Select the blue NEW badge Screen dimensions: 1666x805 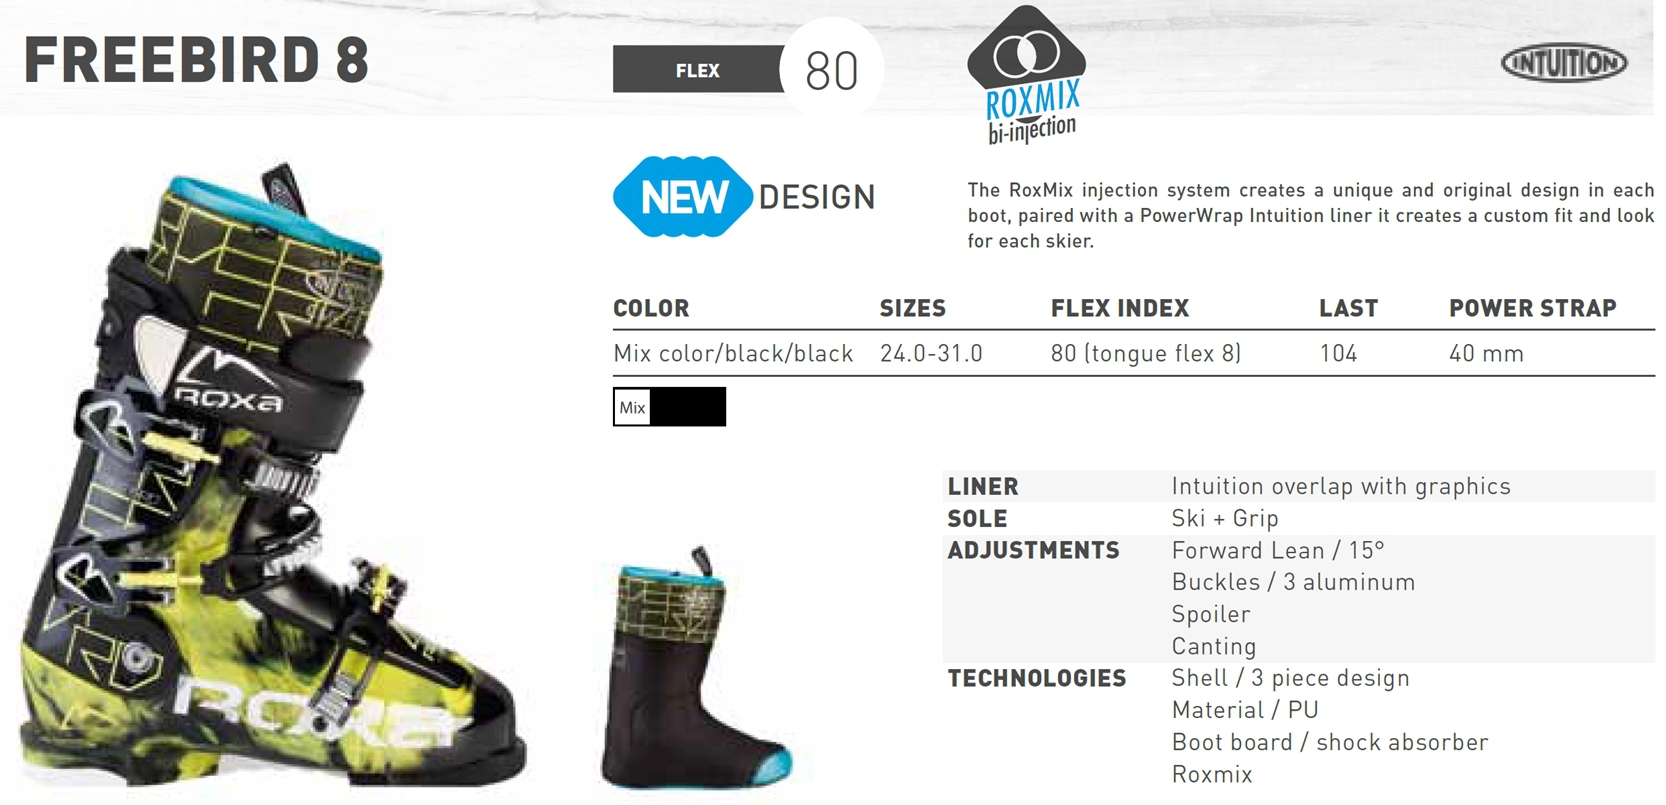[683, 197]
